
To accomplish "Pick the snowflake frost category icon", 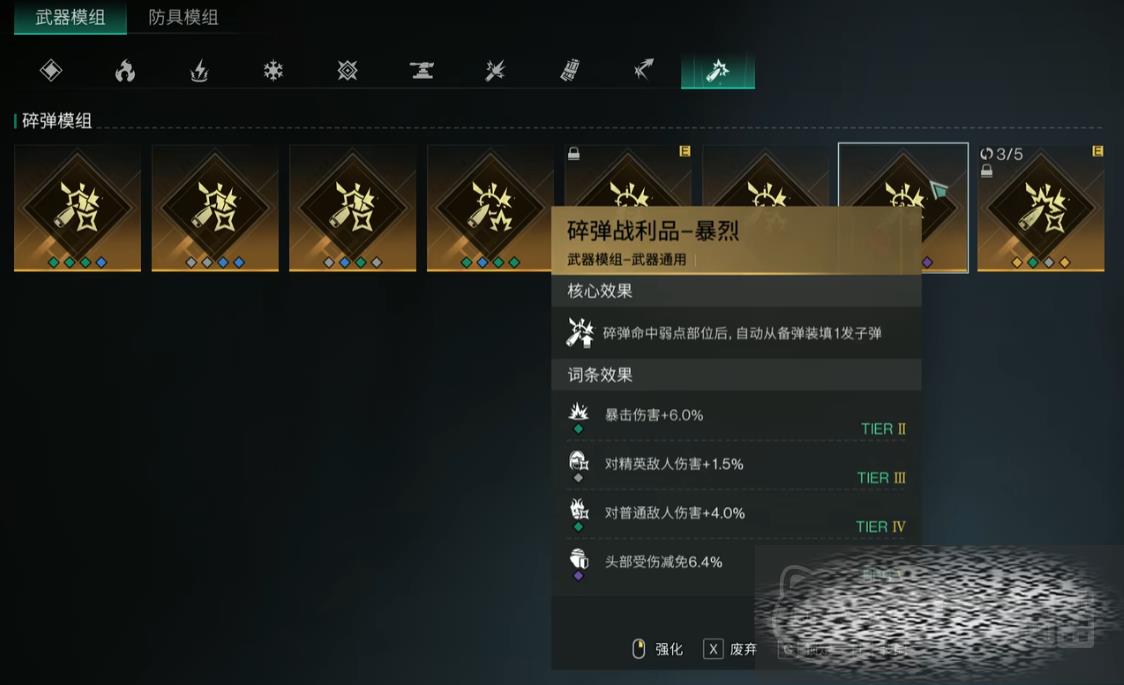I will pyautogui.click(x=273, y=70).
